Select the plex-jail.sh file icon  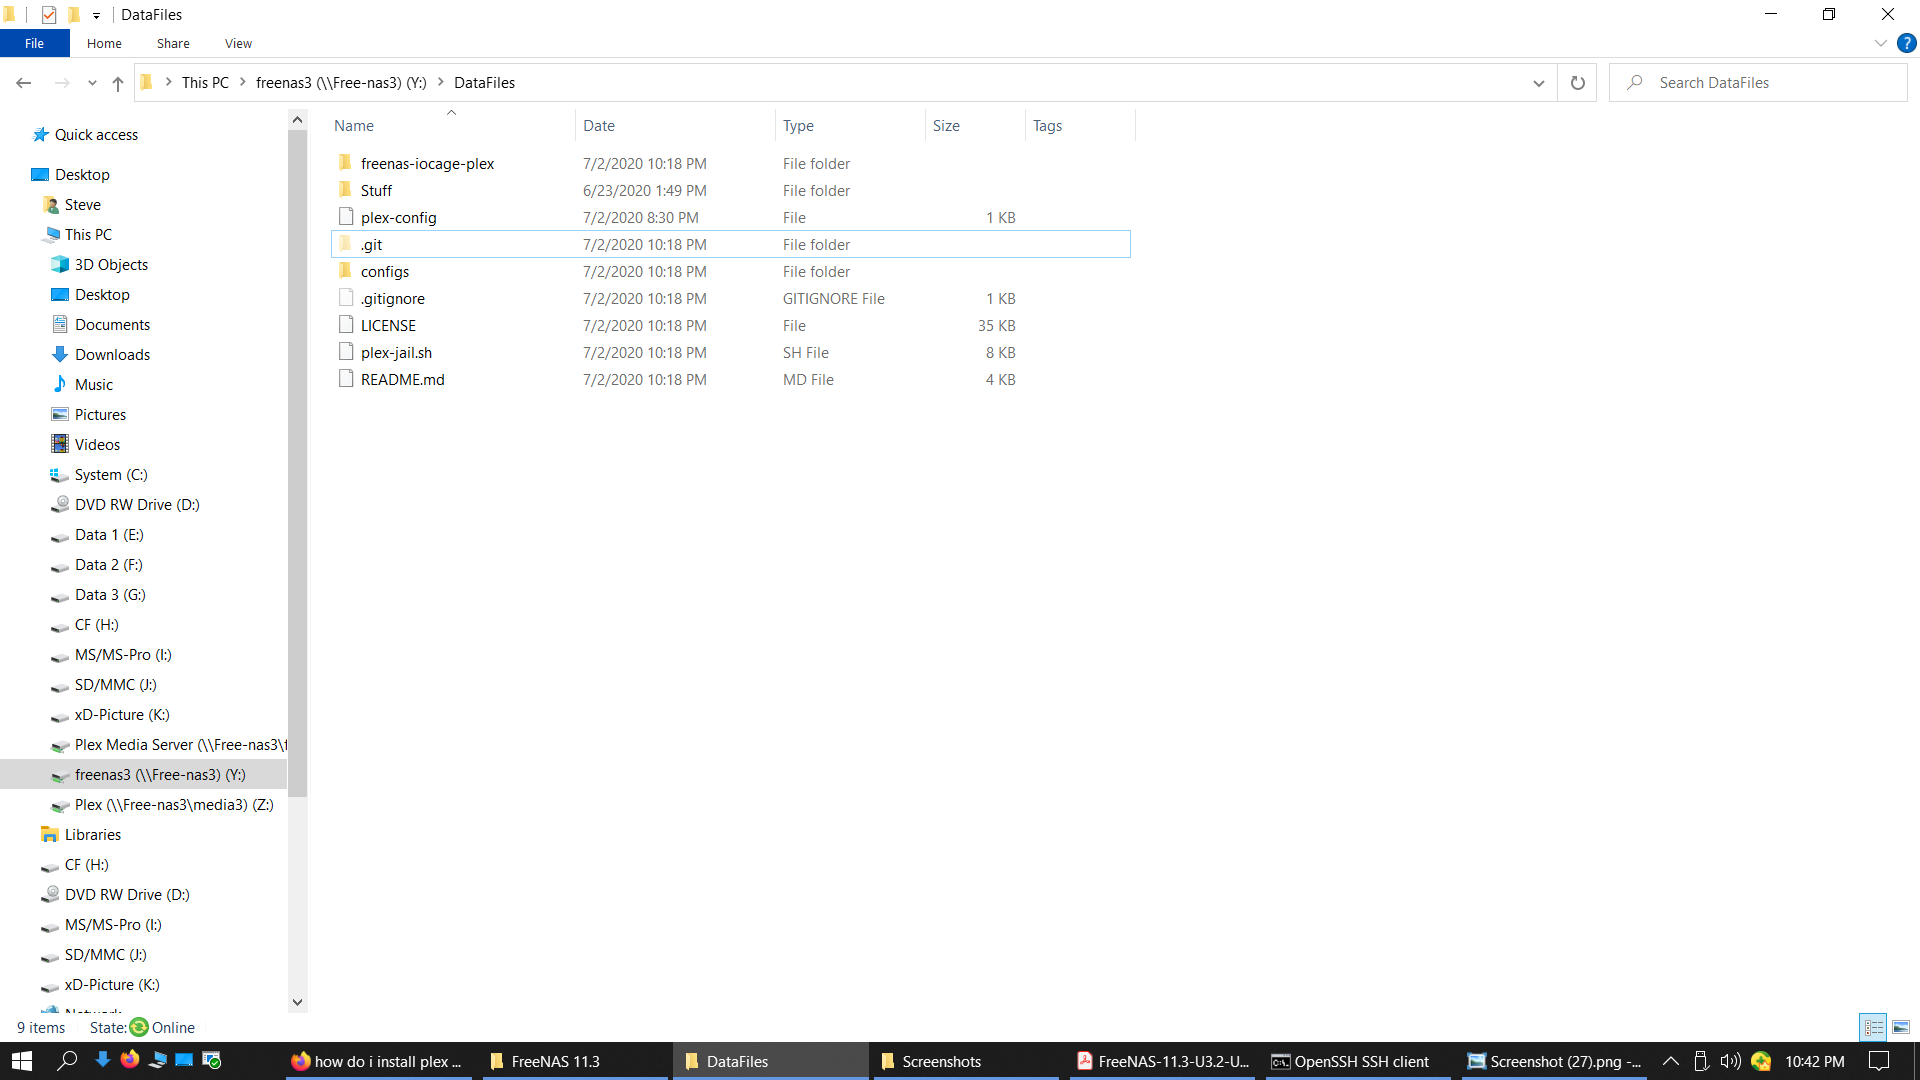pos(346,352)
